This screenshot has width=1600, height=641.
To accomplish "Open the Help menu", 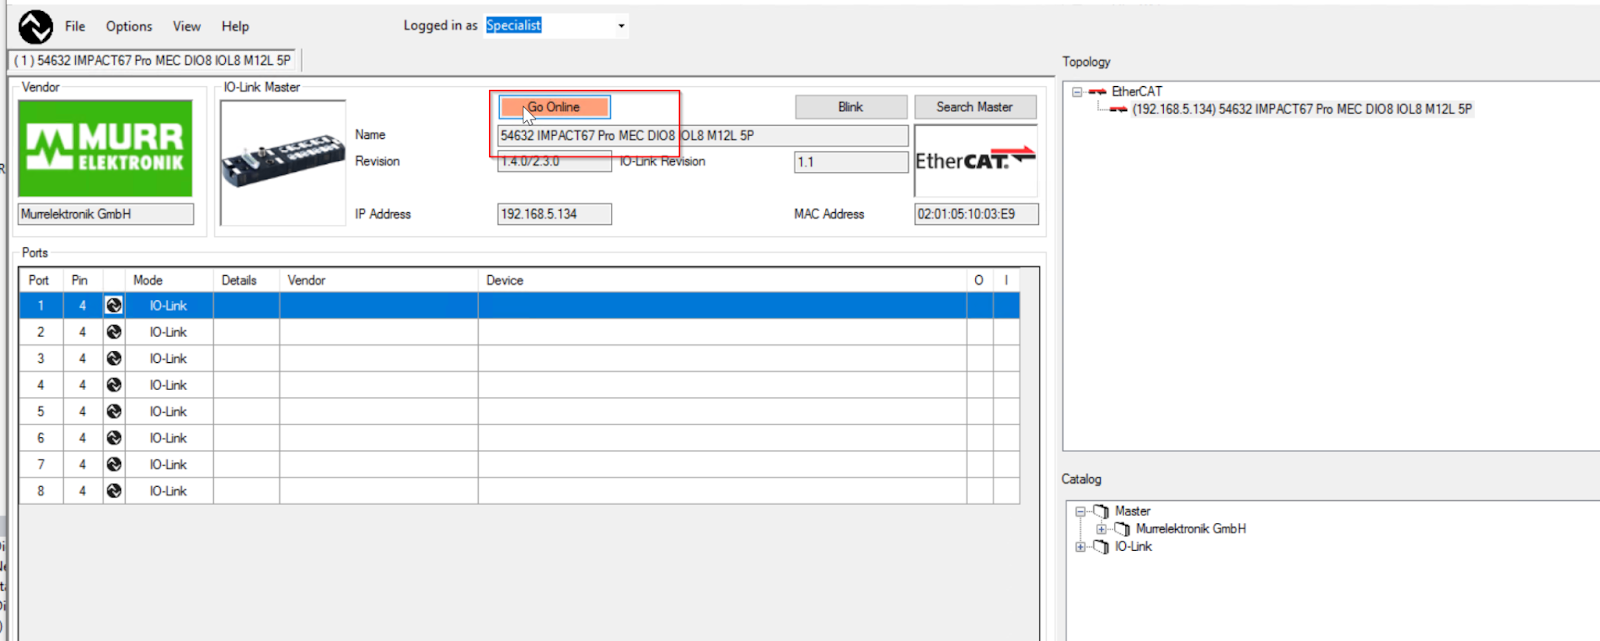I will [x=235, y=26].
